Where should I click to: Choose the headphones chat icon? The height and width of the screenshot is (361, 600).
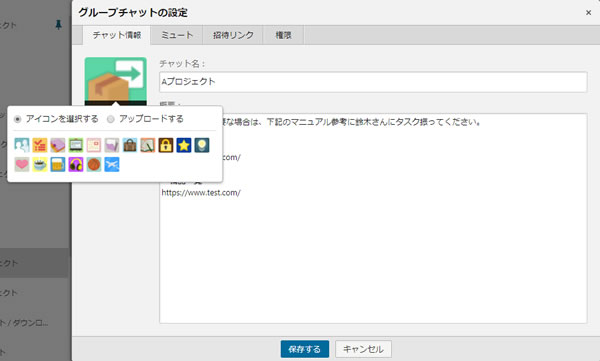coord(76,164)
